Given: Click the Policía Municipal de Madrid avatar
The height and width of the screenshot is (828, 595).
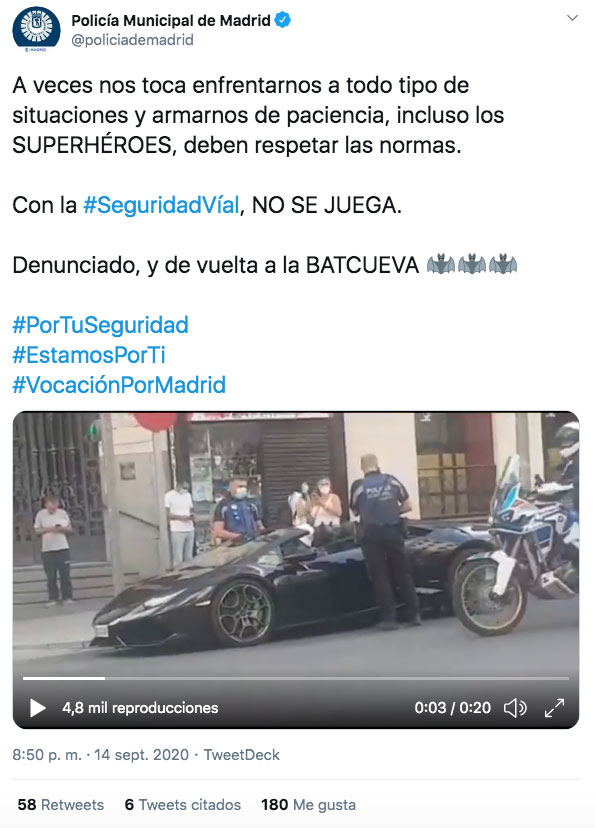Looking at the screenshot, I should [36, 29].
